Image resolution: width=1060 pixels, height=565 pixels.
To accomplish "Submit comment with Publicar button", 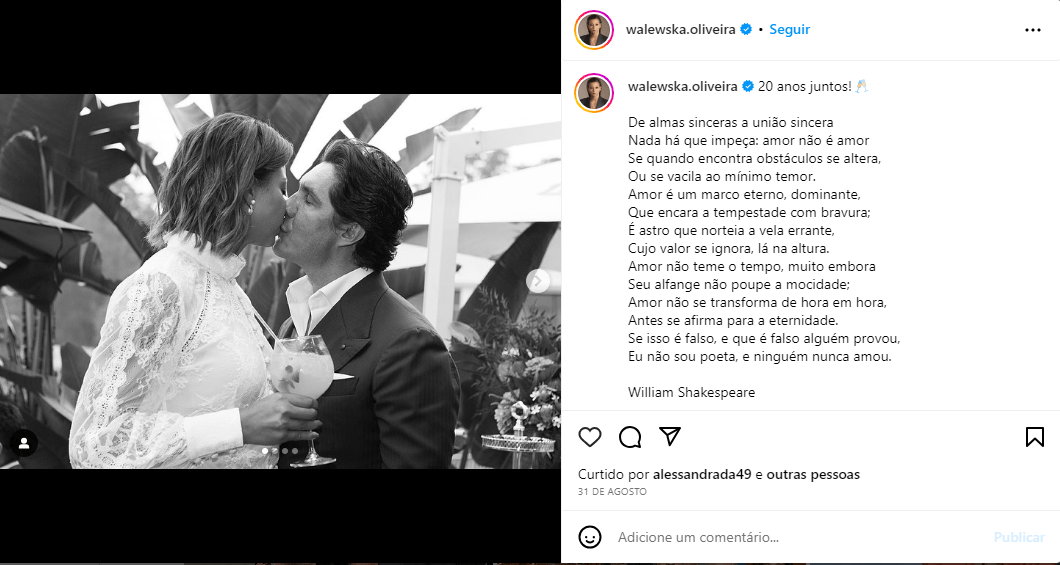I will coord(1019,537).
